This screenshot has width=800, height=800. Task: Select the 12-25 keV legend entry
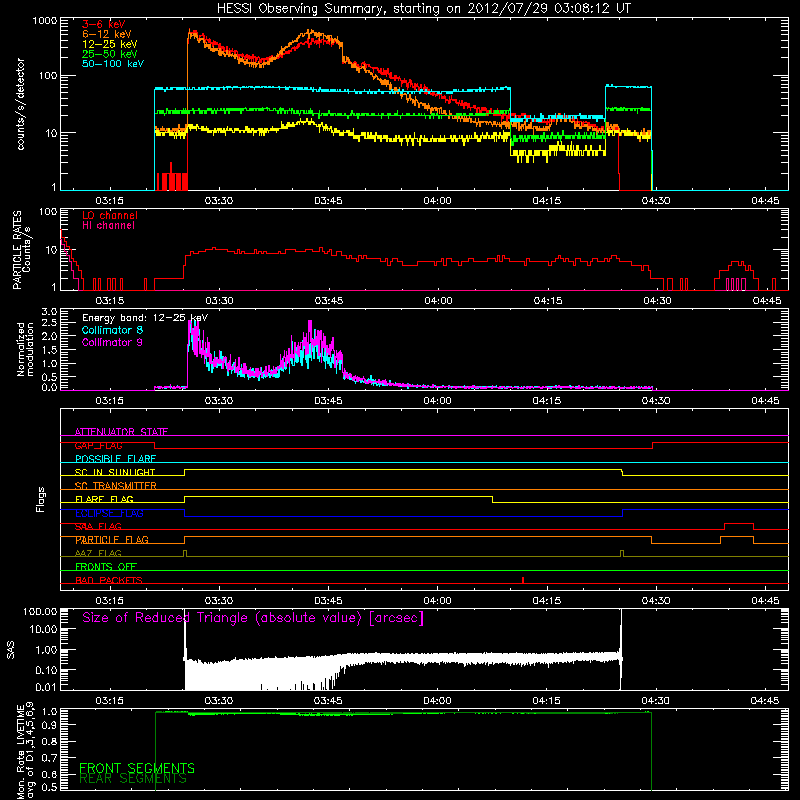pyautogui.click(x=110, y=44)
